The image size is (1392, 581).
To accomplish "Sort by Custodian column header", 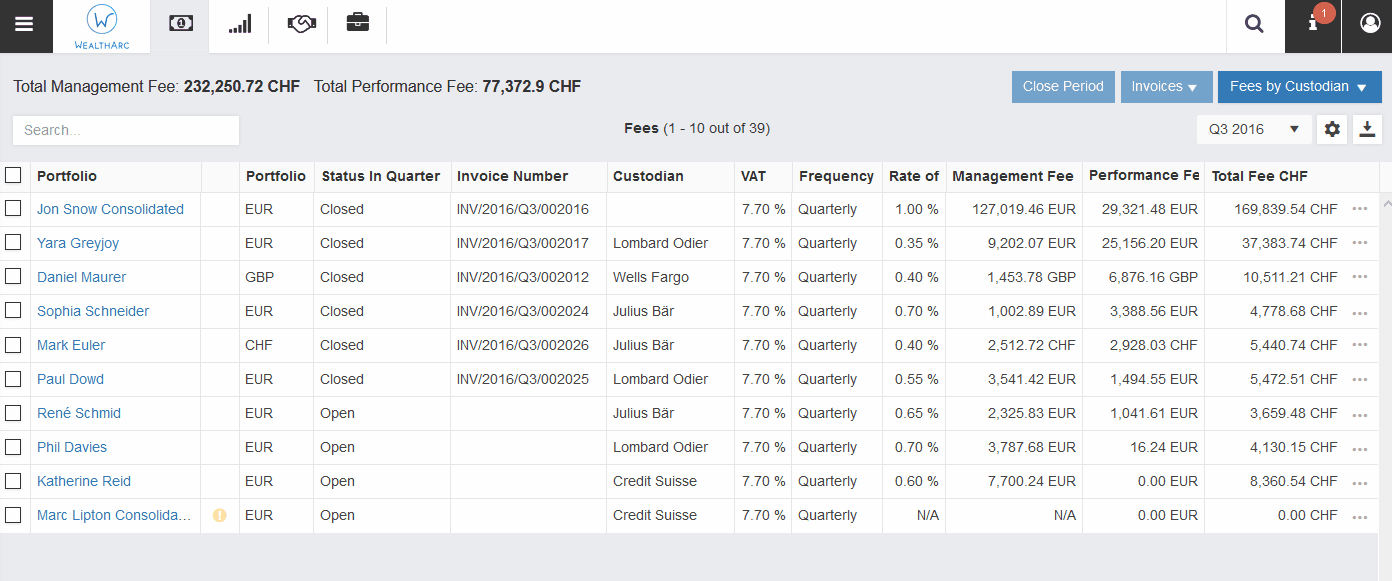I will [648, 176].
